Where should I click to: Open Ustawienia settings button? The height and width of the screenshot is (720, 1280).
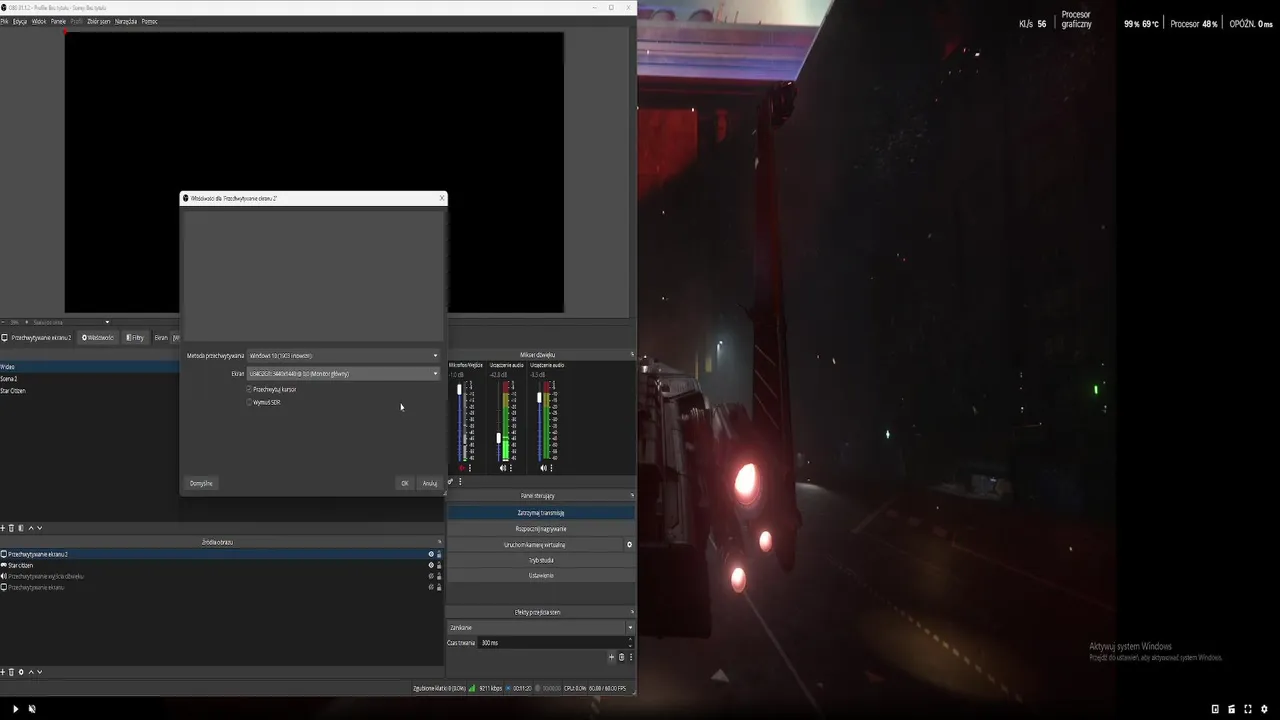[x=541, y=576]
